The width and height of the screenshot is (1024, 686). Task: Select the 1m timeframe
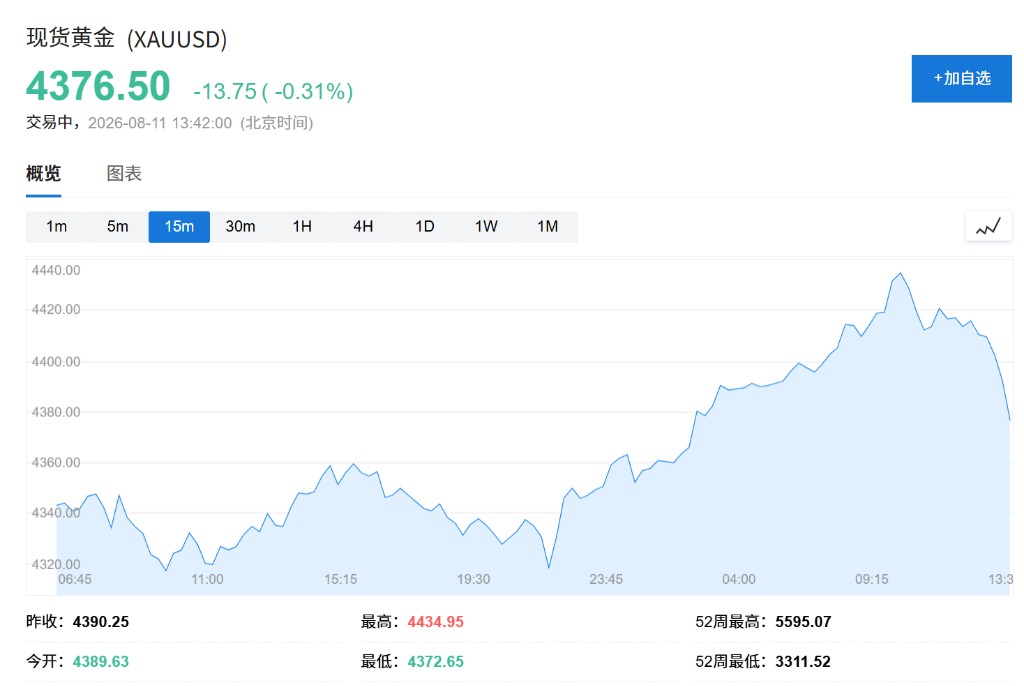56,227
